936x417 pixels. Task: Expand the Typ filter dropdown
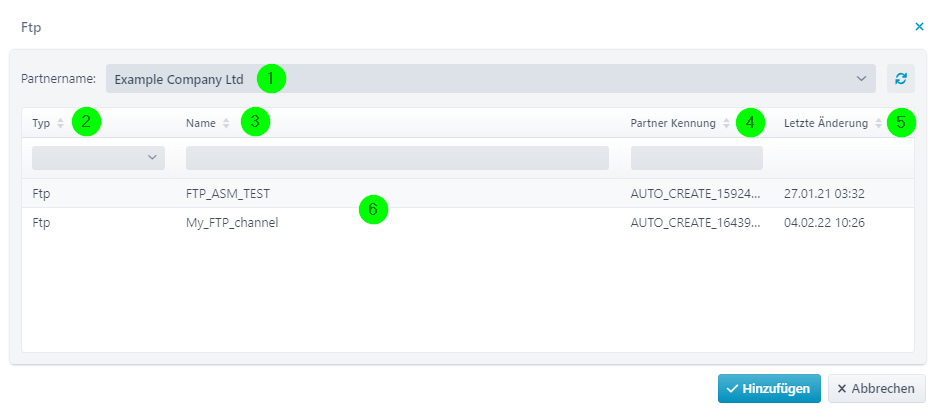click(98, 158)
